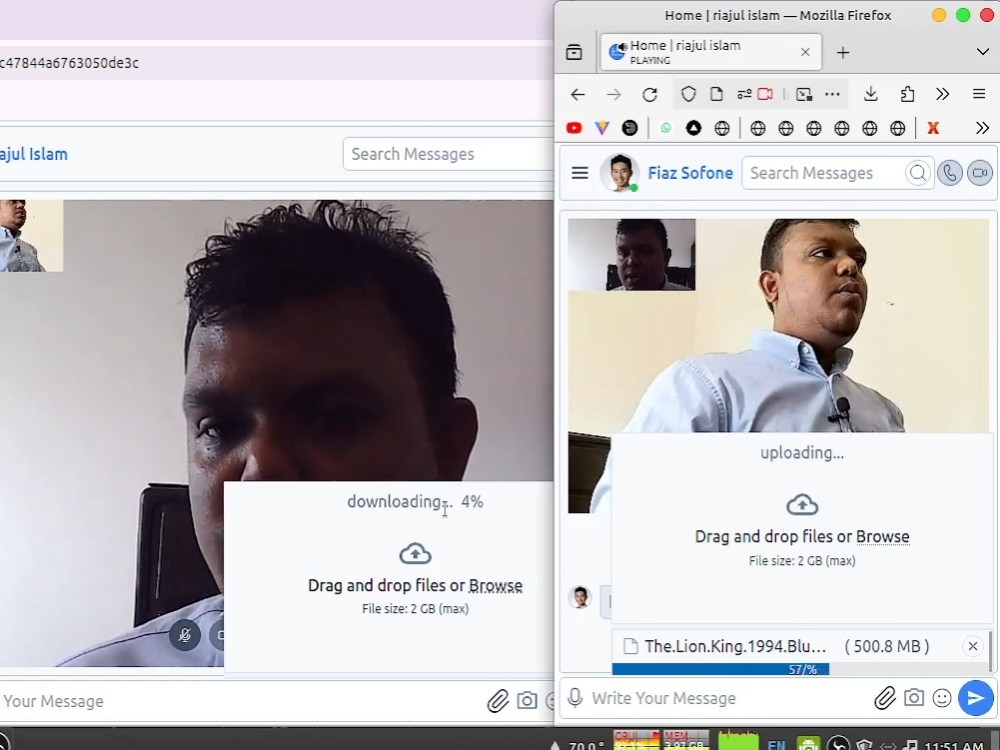Click 'downloading... 4%' status text

point(415,503)
